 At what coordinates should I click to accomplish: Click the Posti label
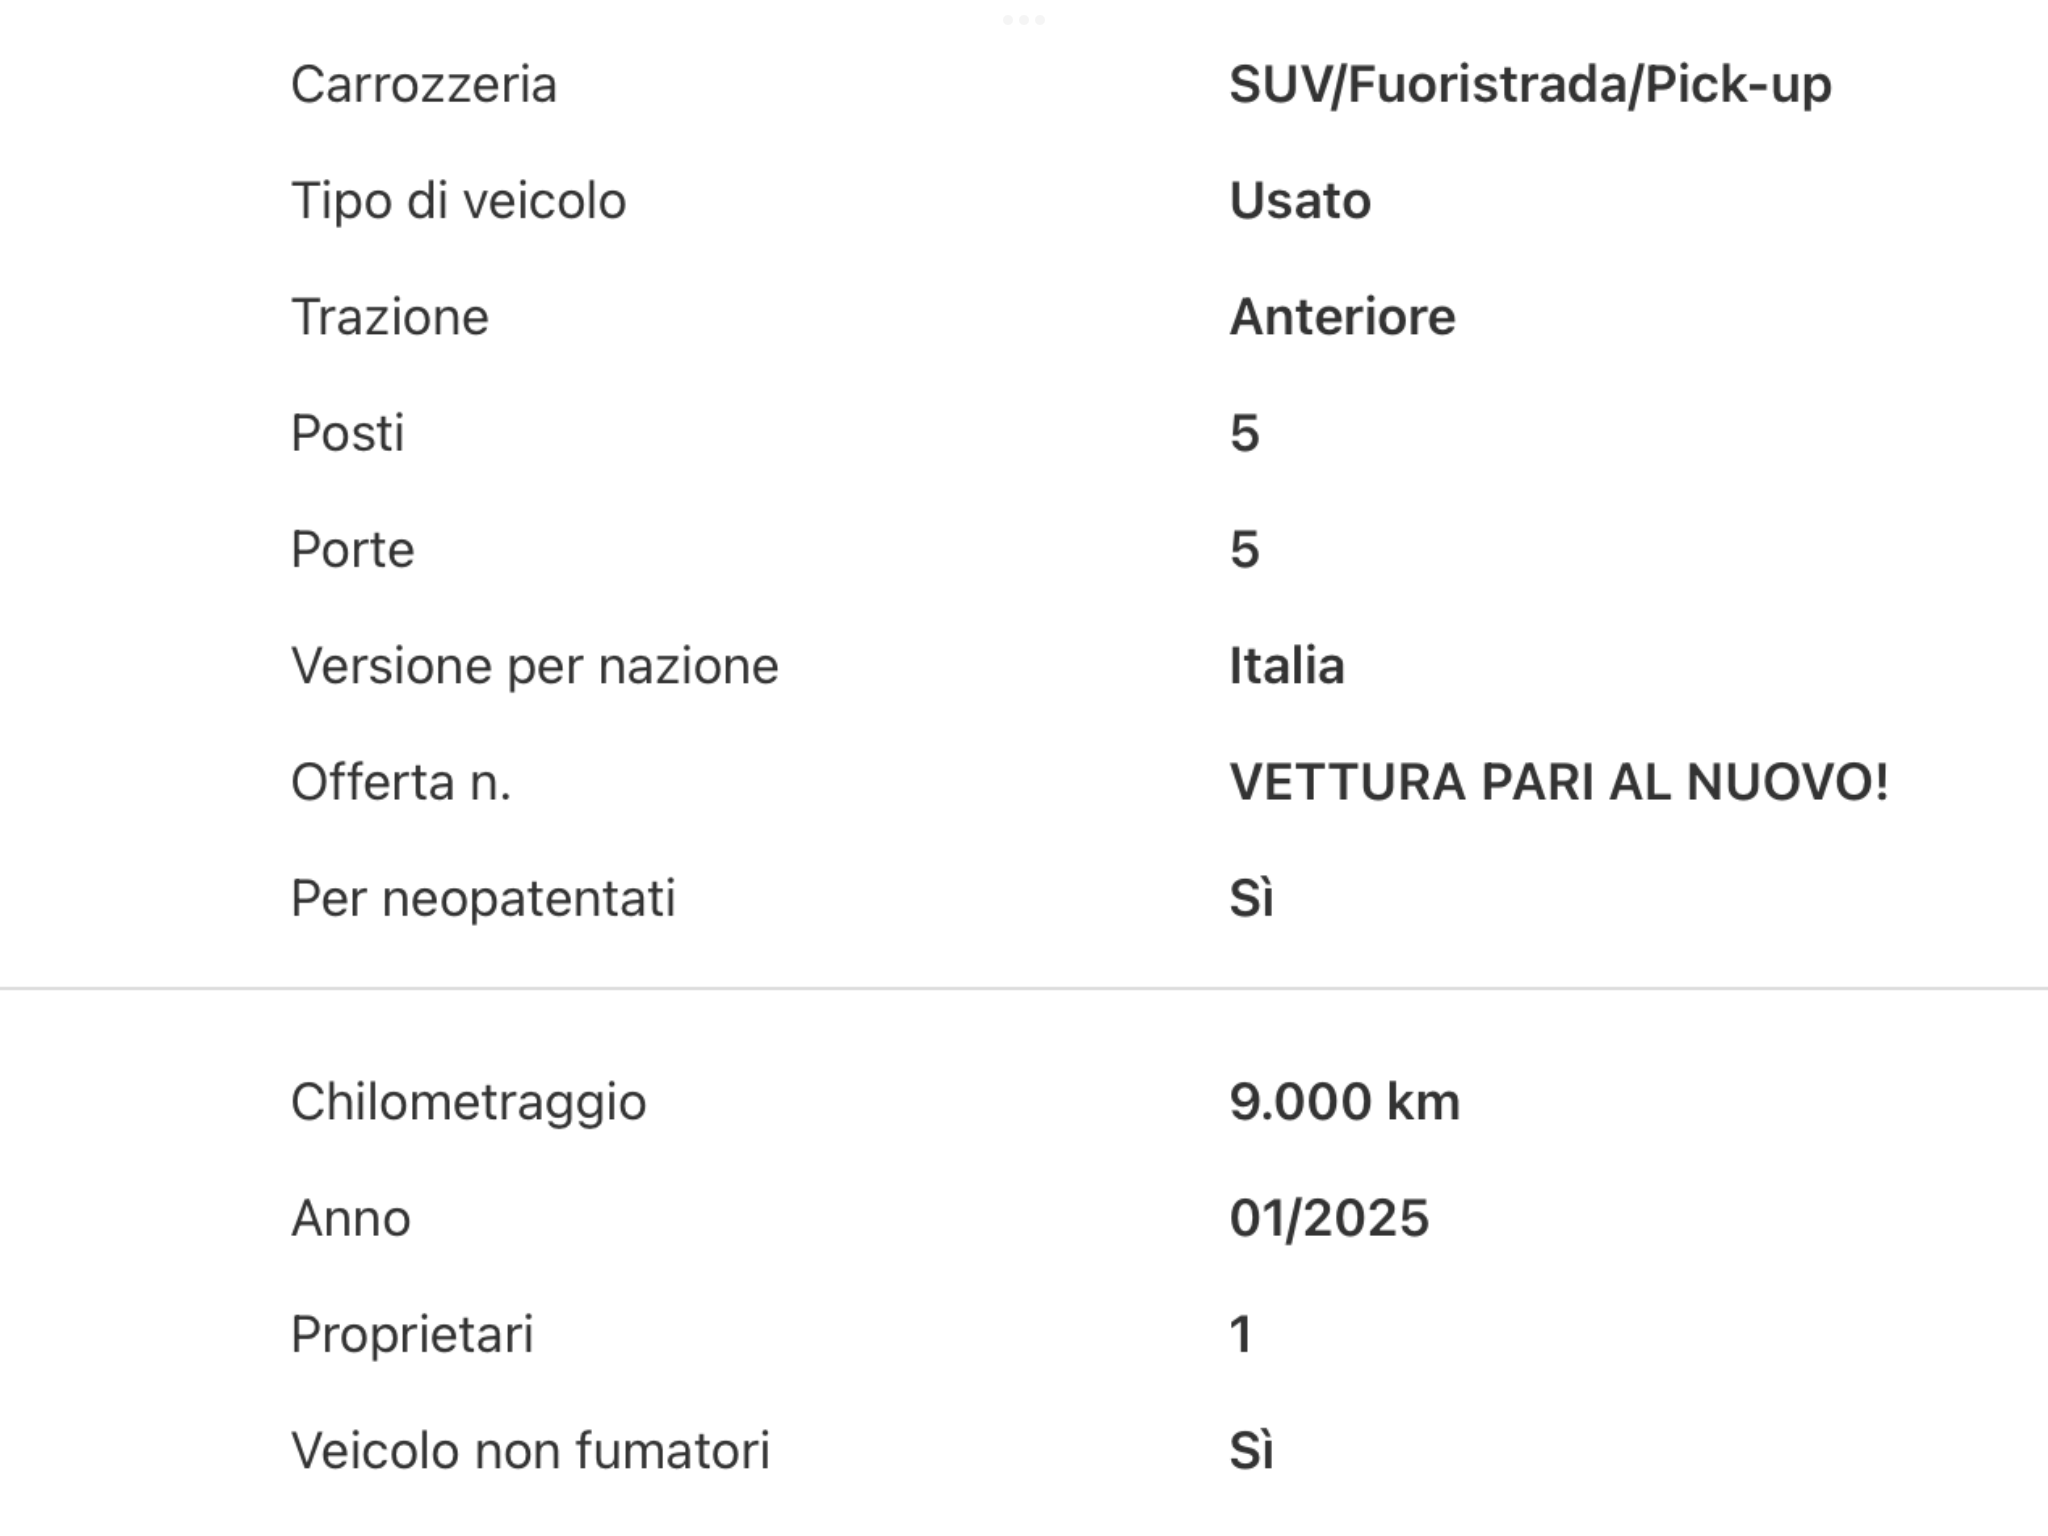[x=347, y=433]
